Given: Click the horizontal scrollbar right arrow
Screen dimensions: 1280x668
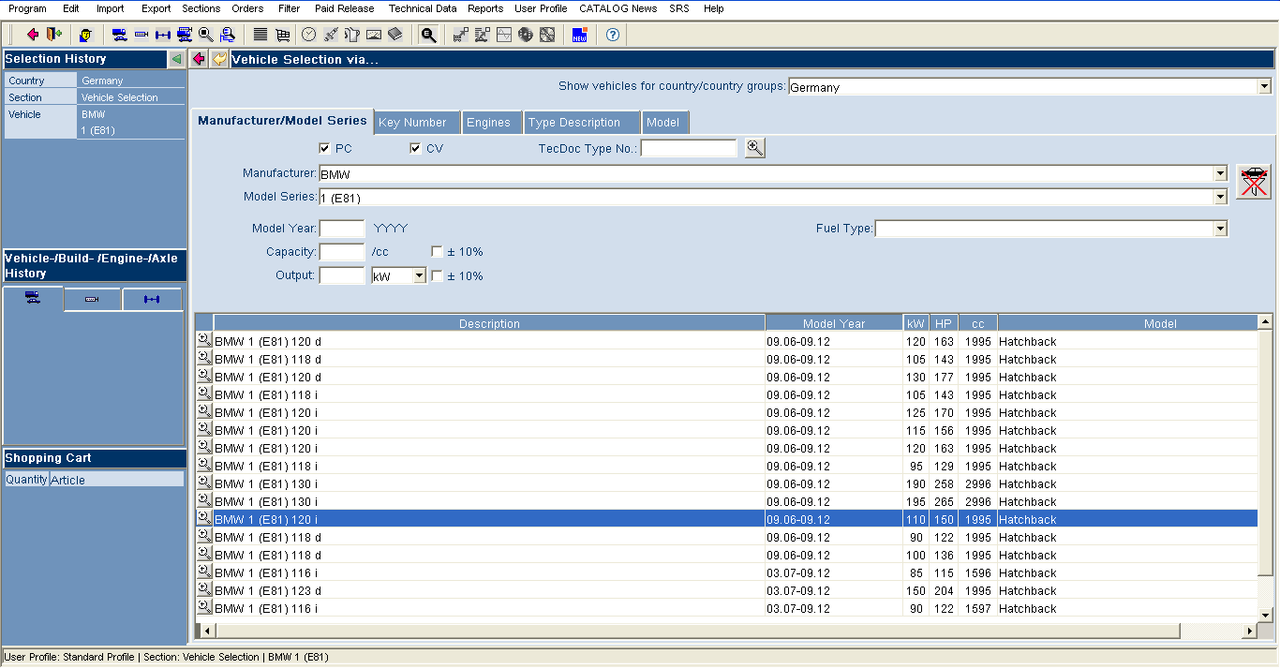Looking at the screenshot, I should tap(1248, 631).
